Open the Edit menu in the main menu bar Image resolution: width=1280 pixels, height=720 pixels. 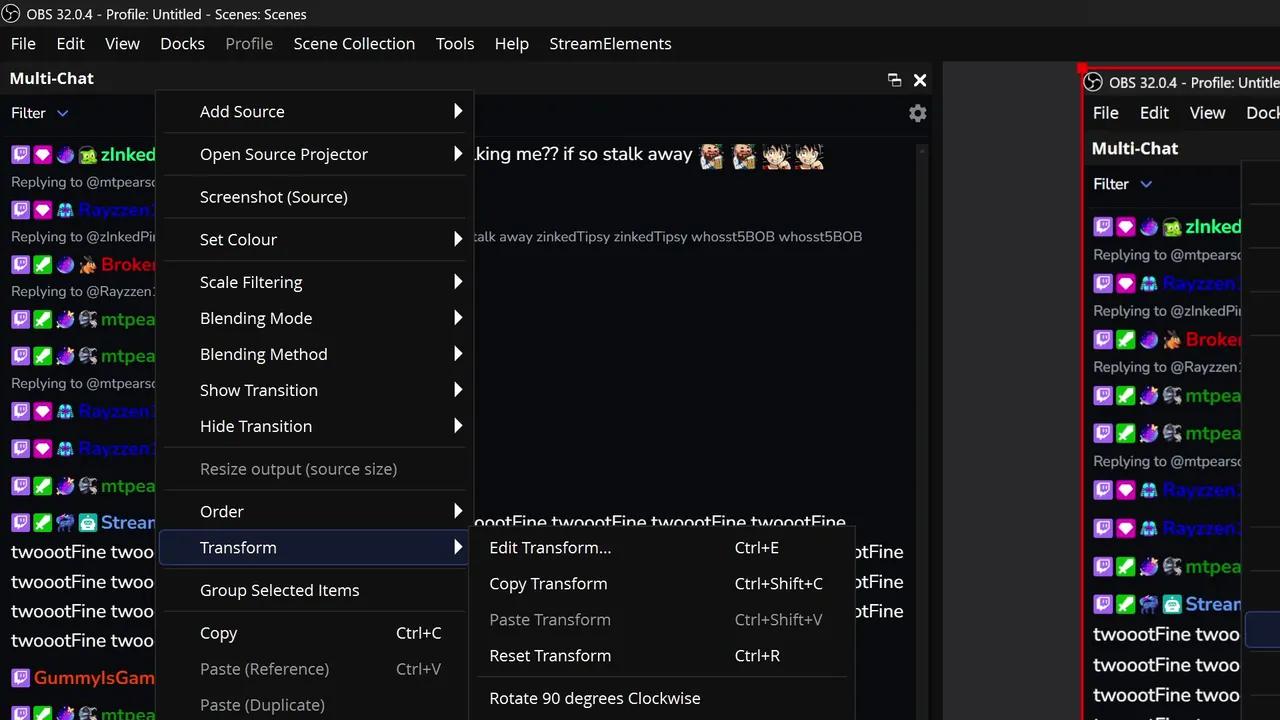tap(70, 44)
